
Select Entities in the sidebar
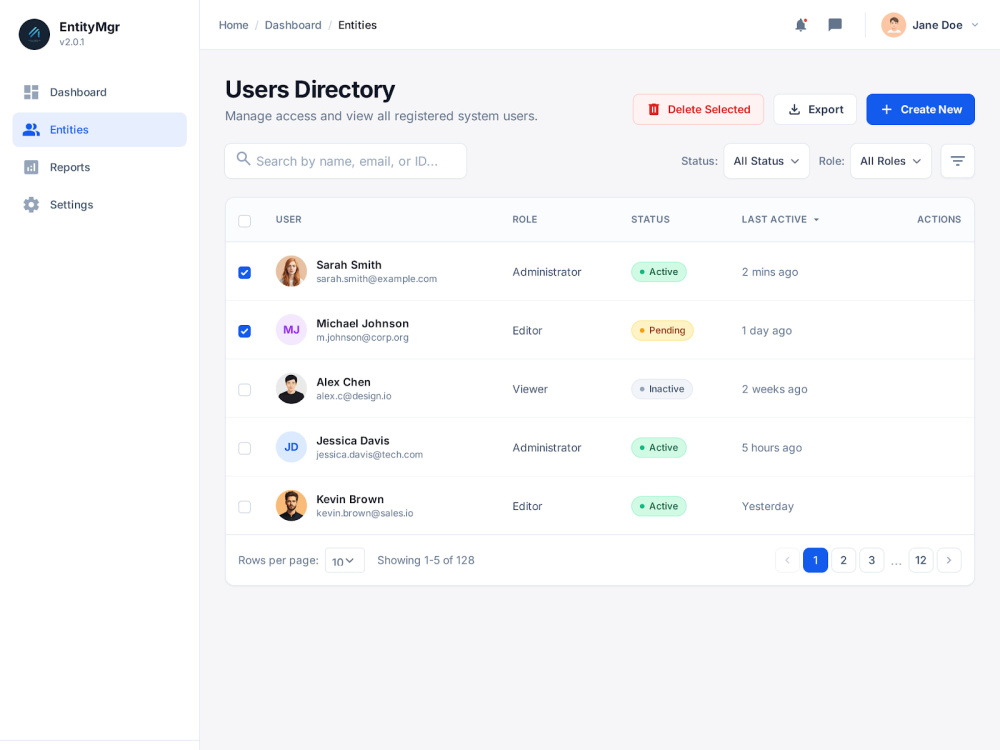68,129
